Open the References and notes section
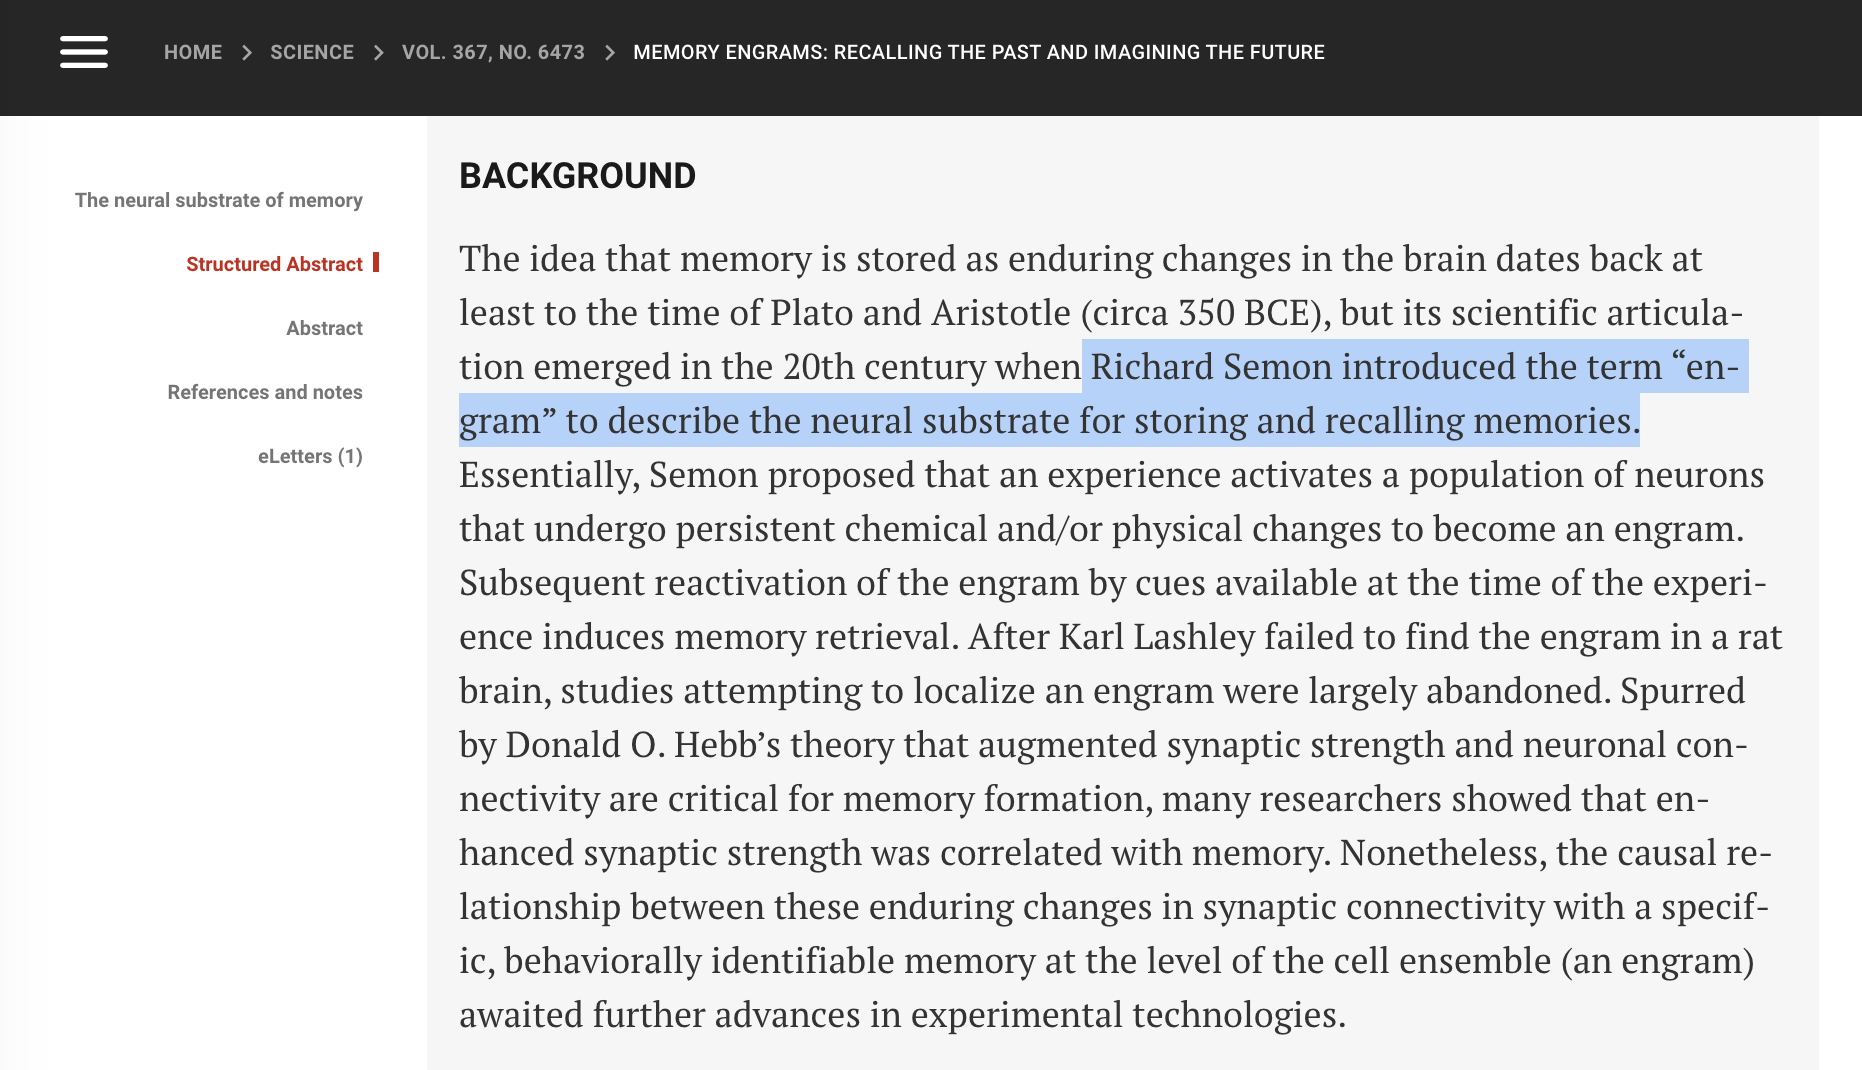This screenshot has height=1070, width=1862. tap(265, 392)
